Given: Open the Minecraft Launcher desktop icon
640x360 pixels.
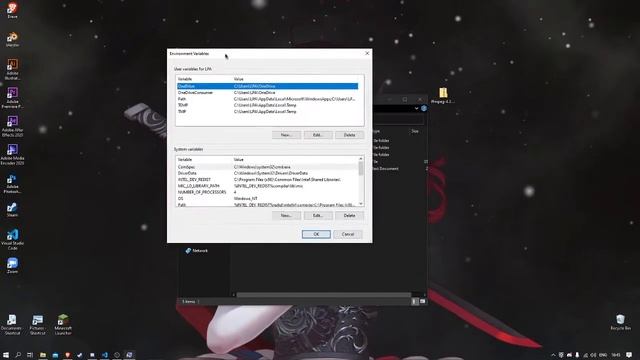Looking at the screenshot, I should 63,324.
